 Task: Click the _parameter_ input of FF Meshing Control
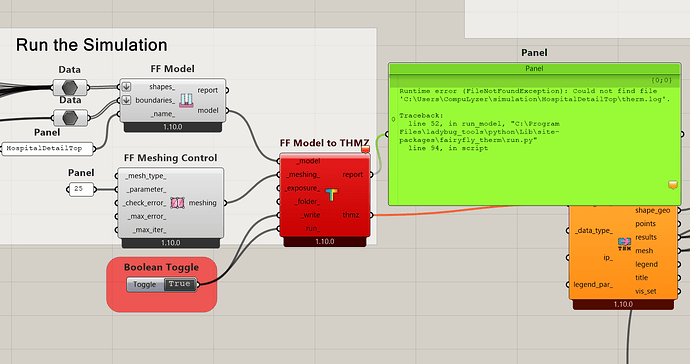tap(147, 190)
